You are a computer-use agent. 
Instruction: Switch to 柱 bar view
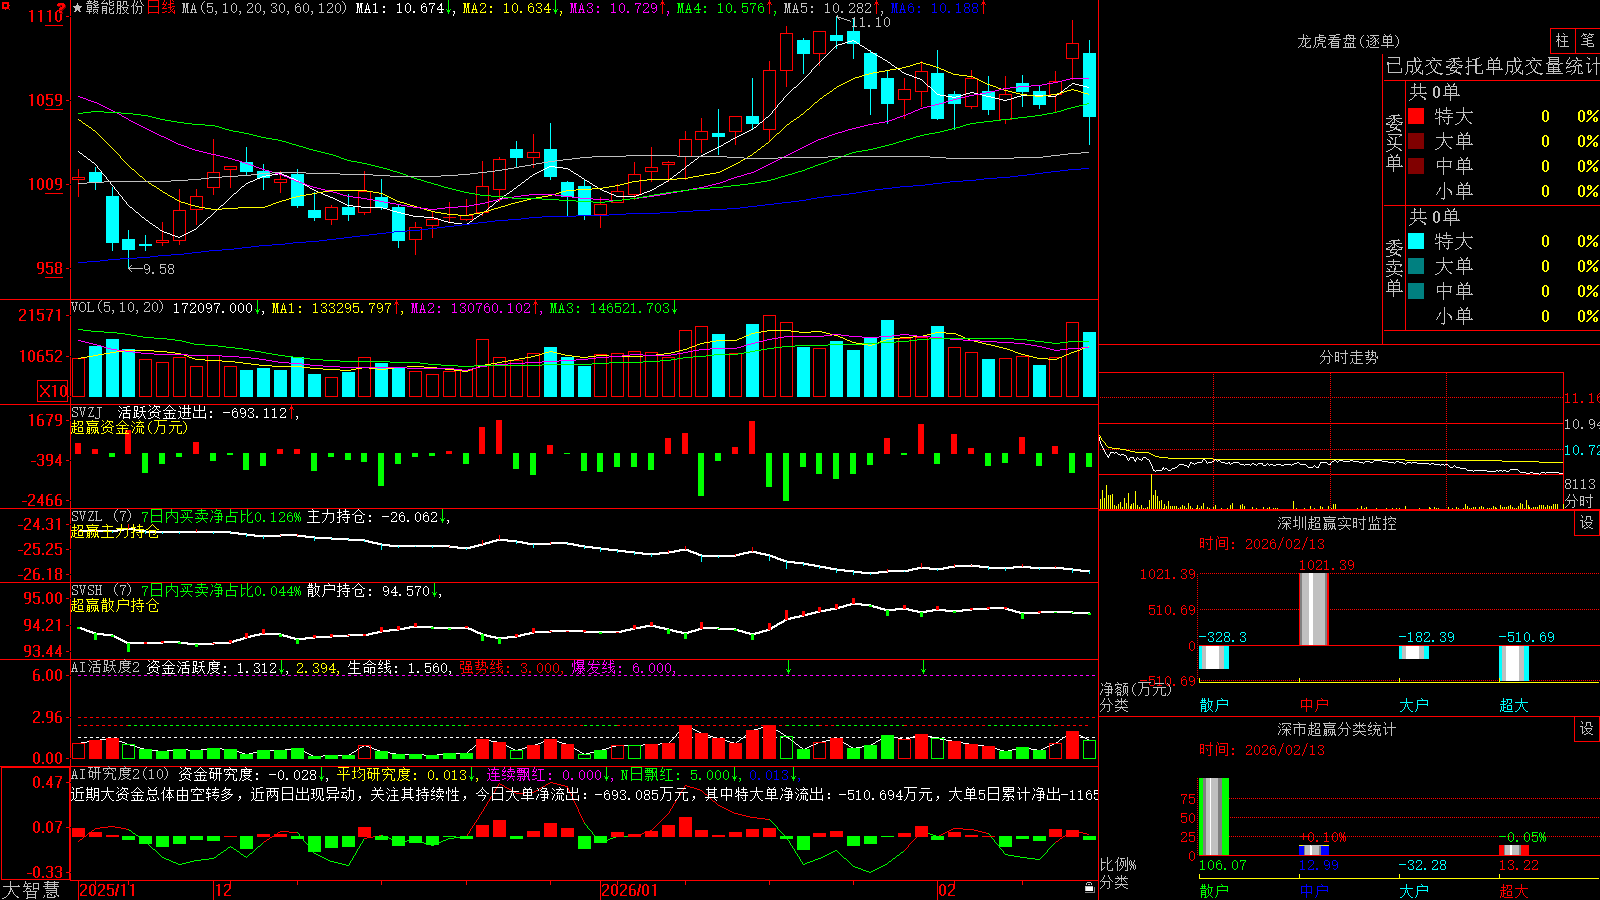(1562, 40)
